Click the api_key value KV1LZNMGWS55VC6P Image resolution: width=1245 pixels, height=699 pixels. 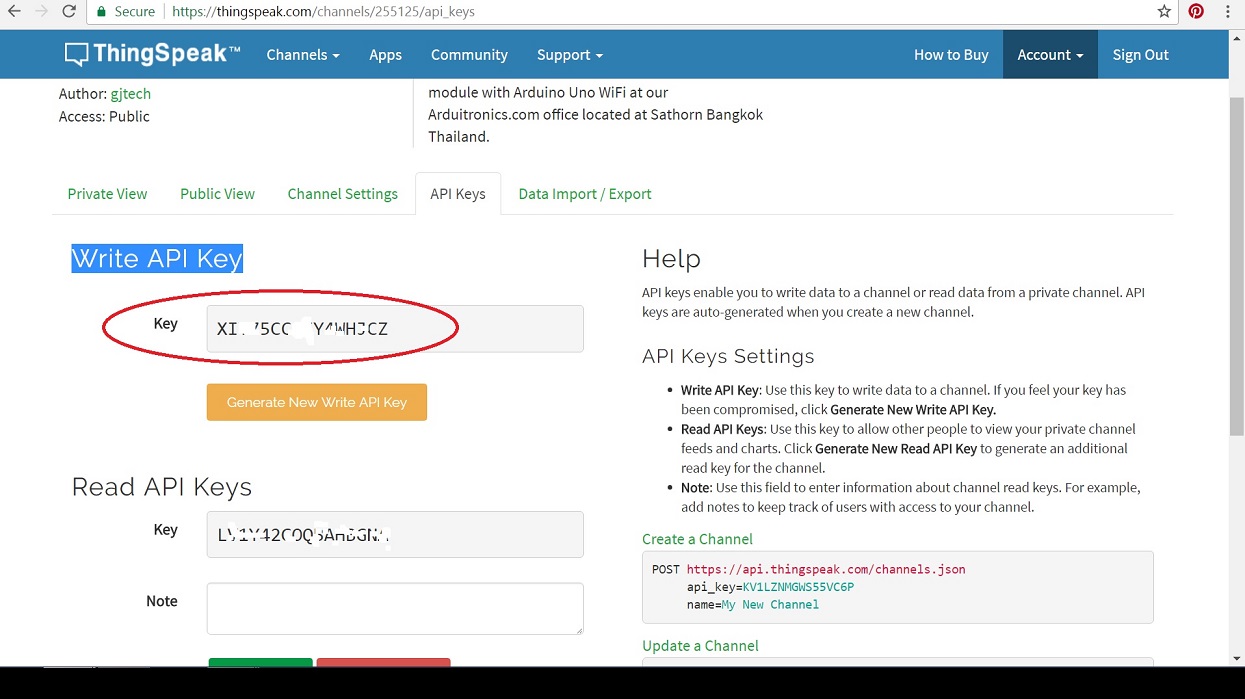pyautogui.click(x=798, y=587)
